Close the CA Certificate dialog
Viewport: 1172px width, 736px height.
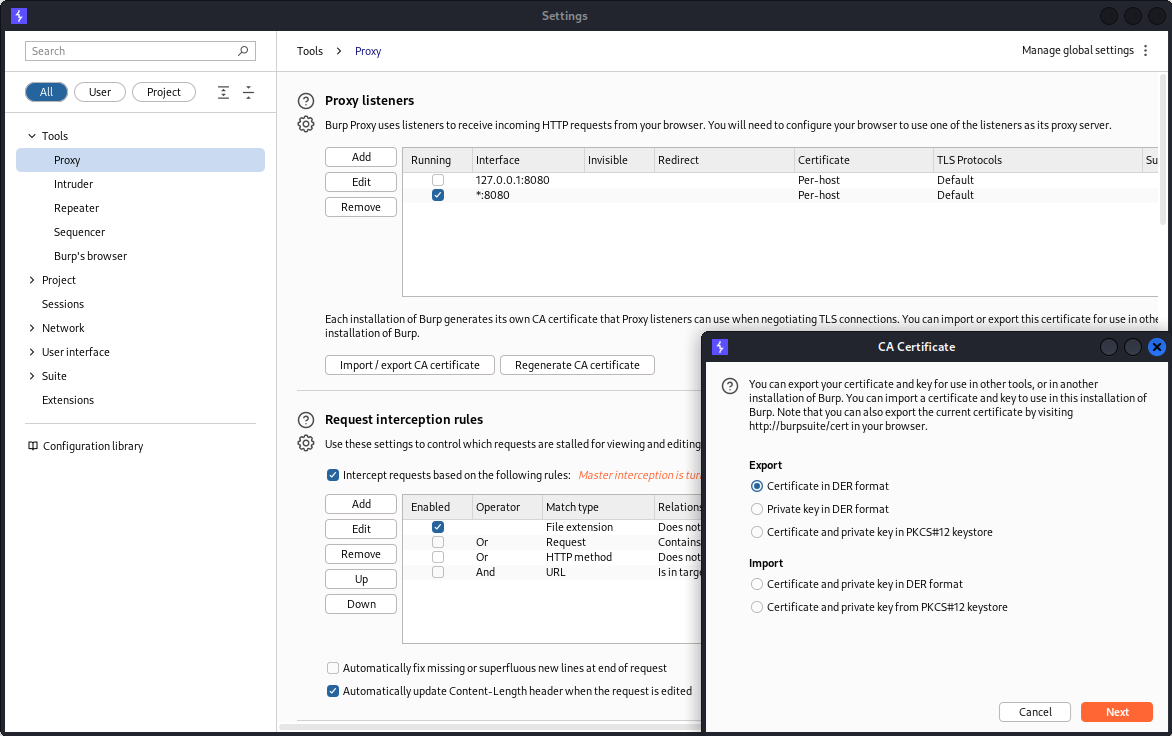(x=1156, y=347)
